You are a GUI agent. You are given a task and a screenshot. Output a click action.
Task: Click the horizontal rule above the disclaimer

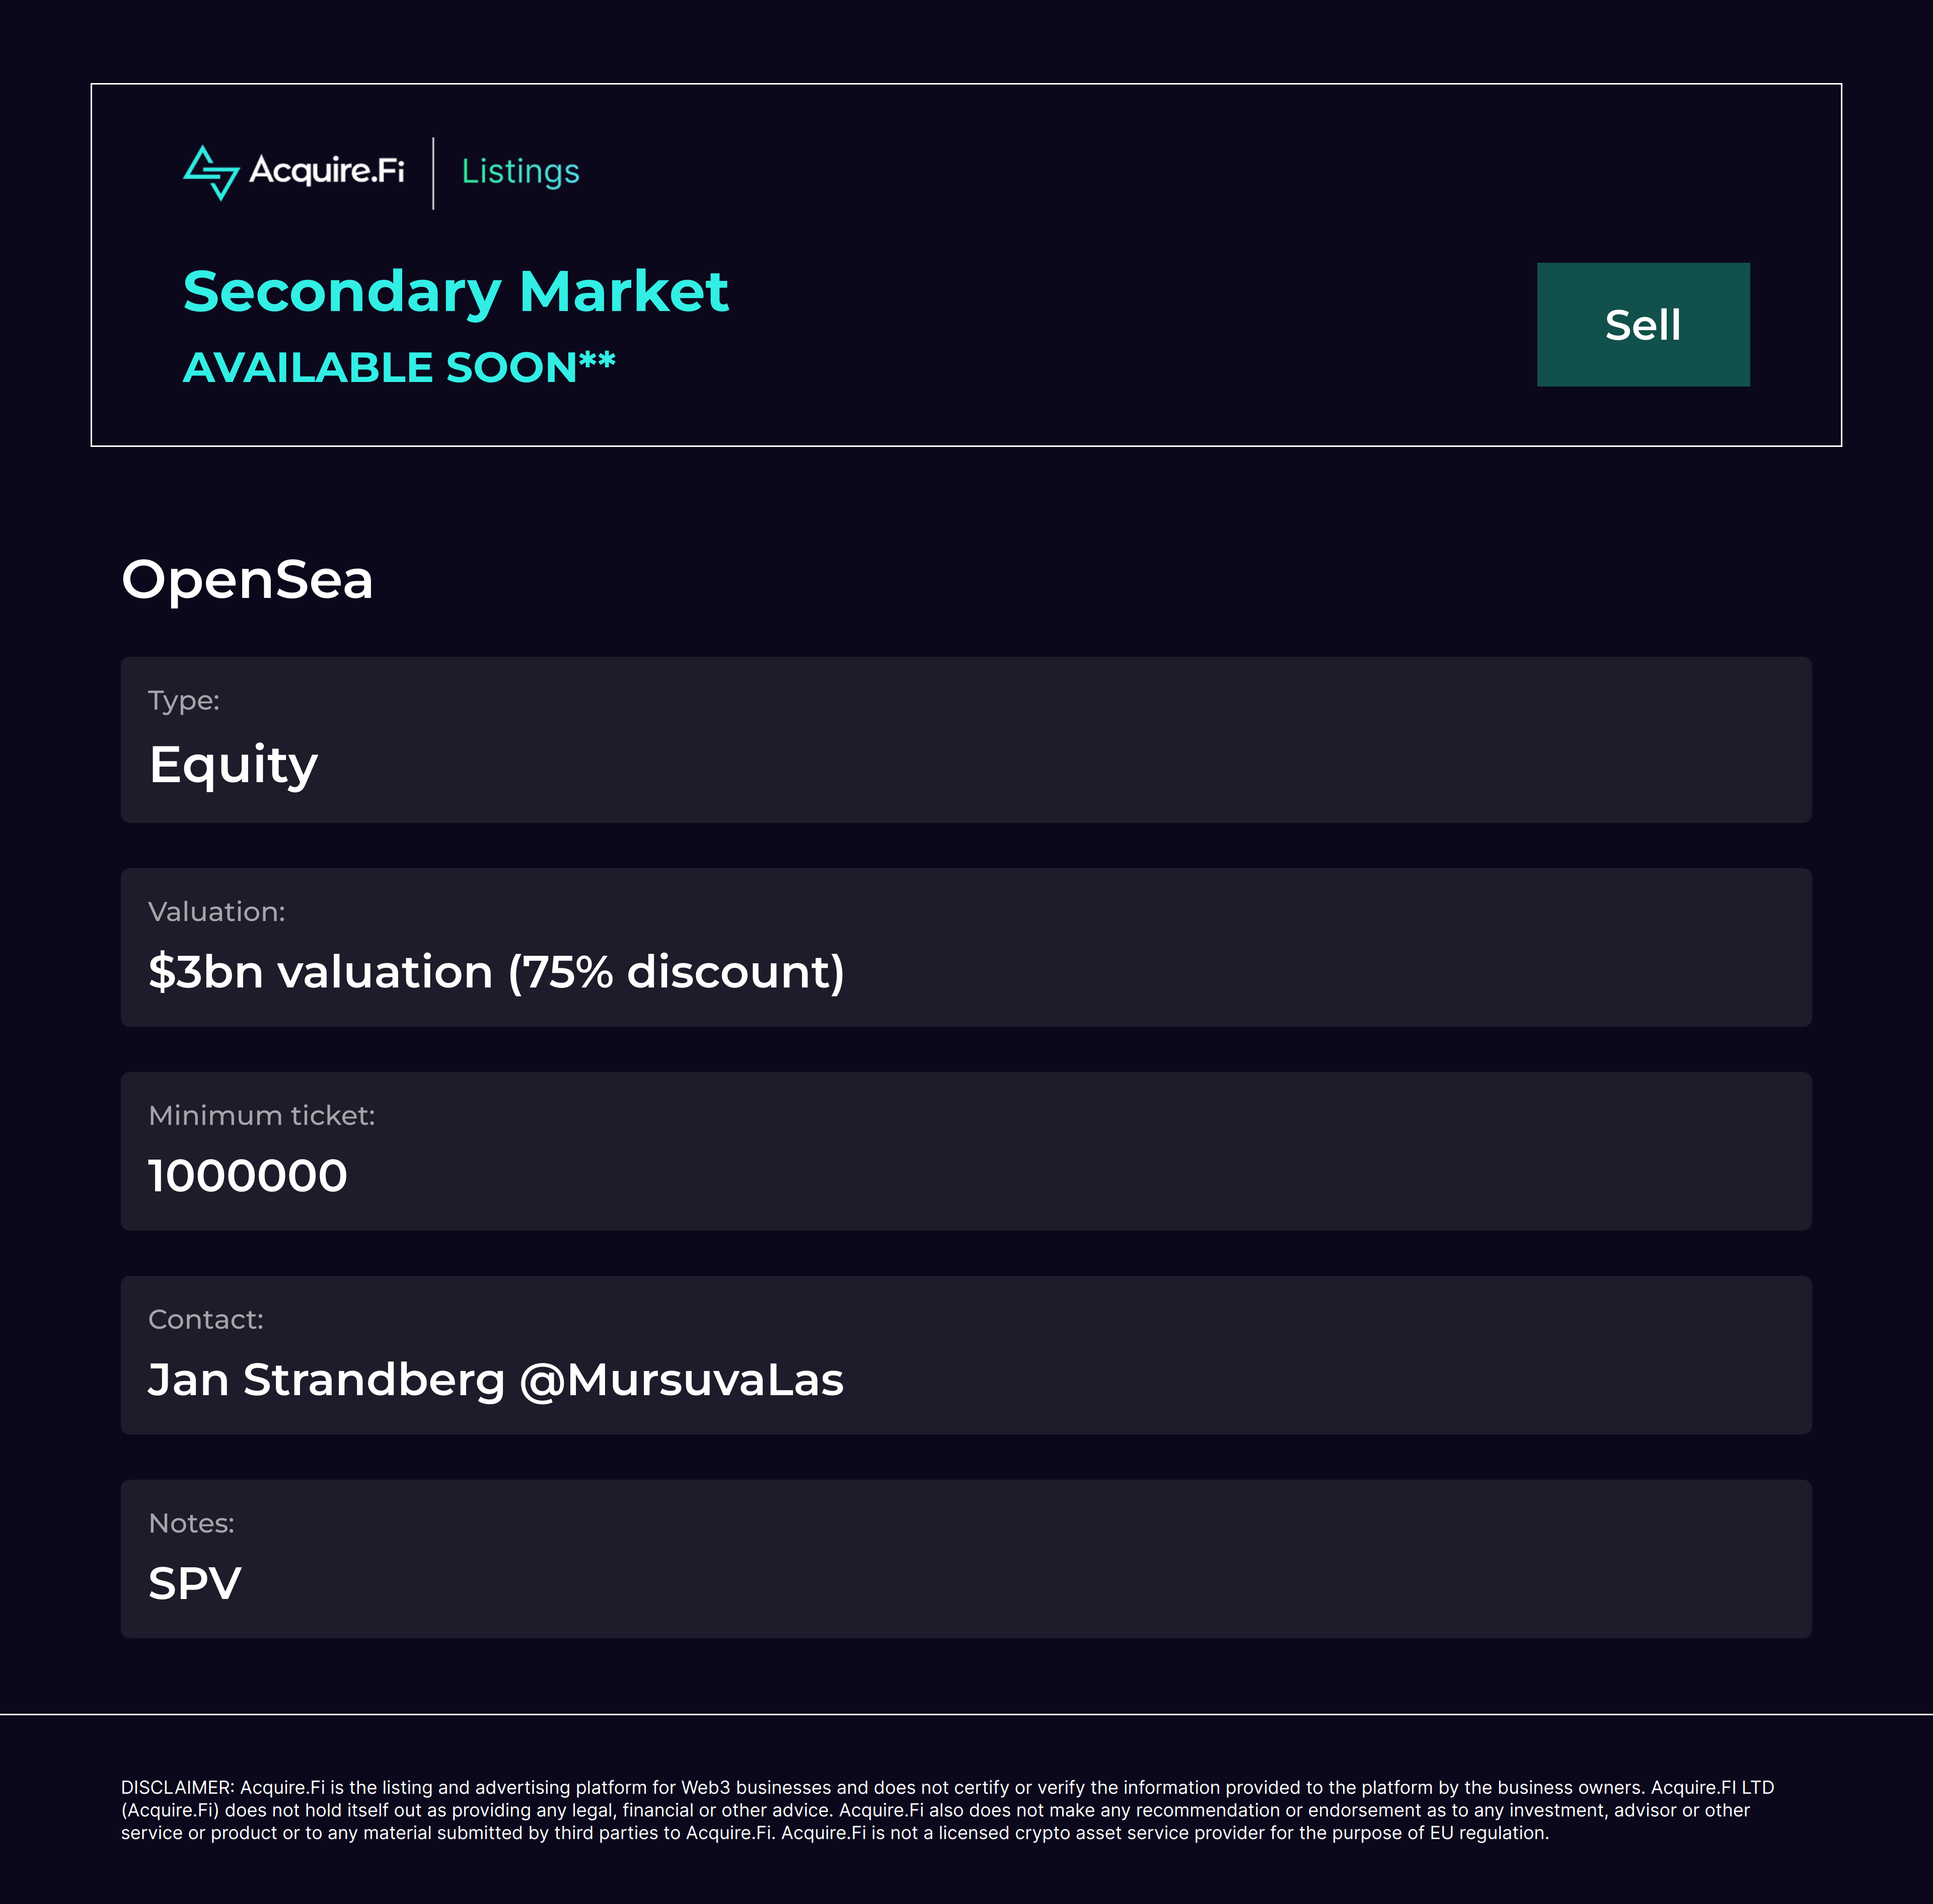[x=966, y=1714]
